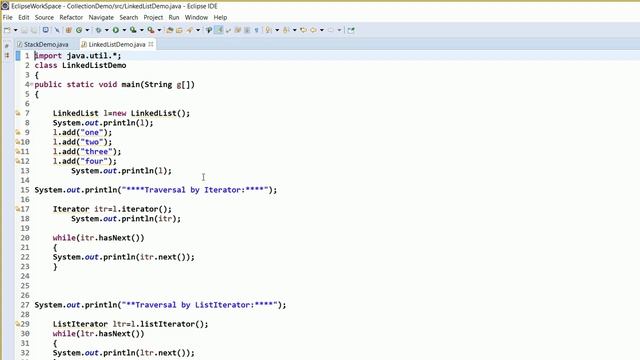
Task: Expand the Run dropdown arrow
Action: click(x=124, y=30)
